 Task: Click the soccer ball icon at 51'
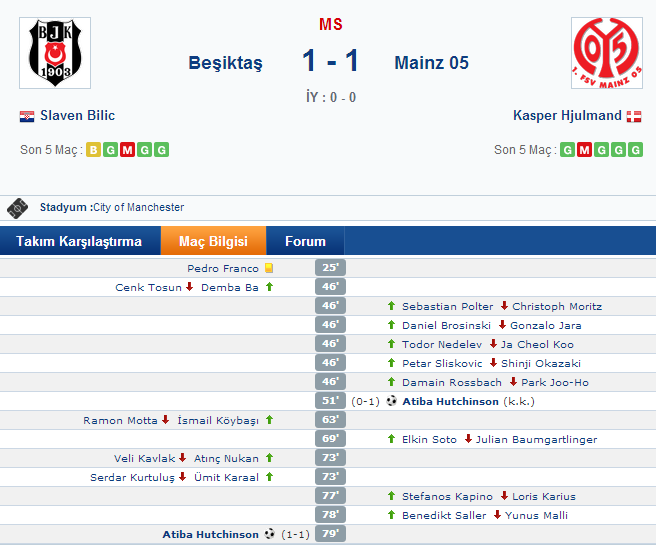pos(391,401)
